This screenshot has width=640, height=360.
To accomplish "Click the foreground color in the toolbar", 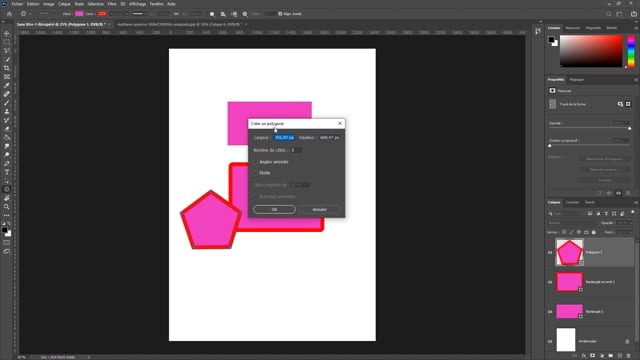I will point(4,231).
